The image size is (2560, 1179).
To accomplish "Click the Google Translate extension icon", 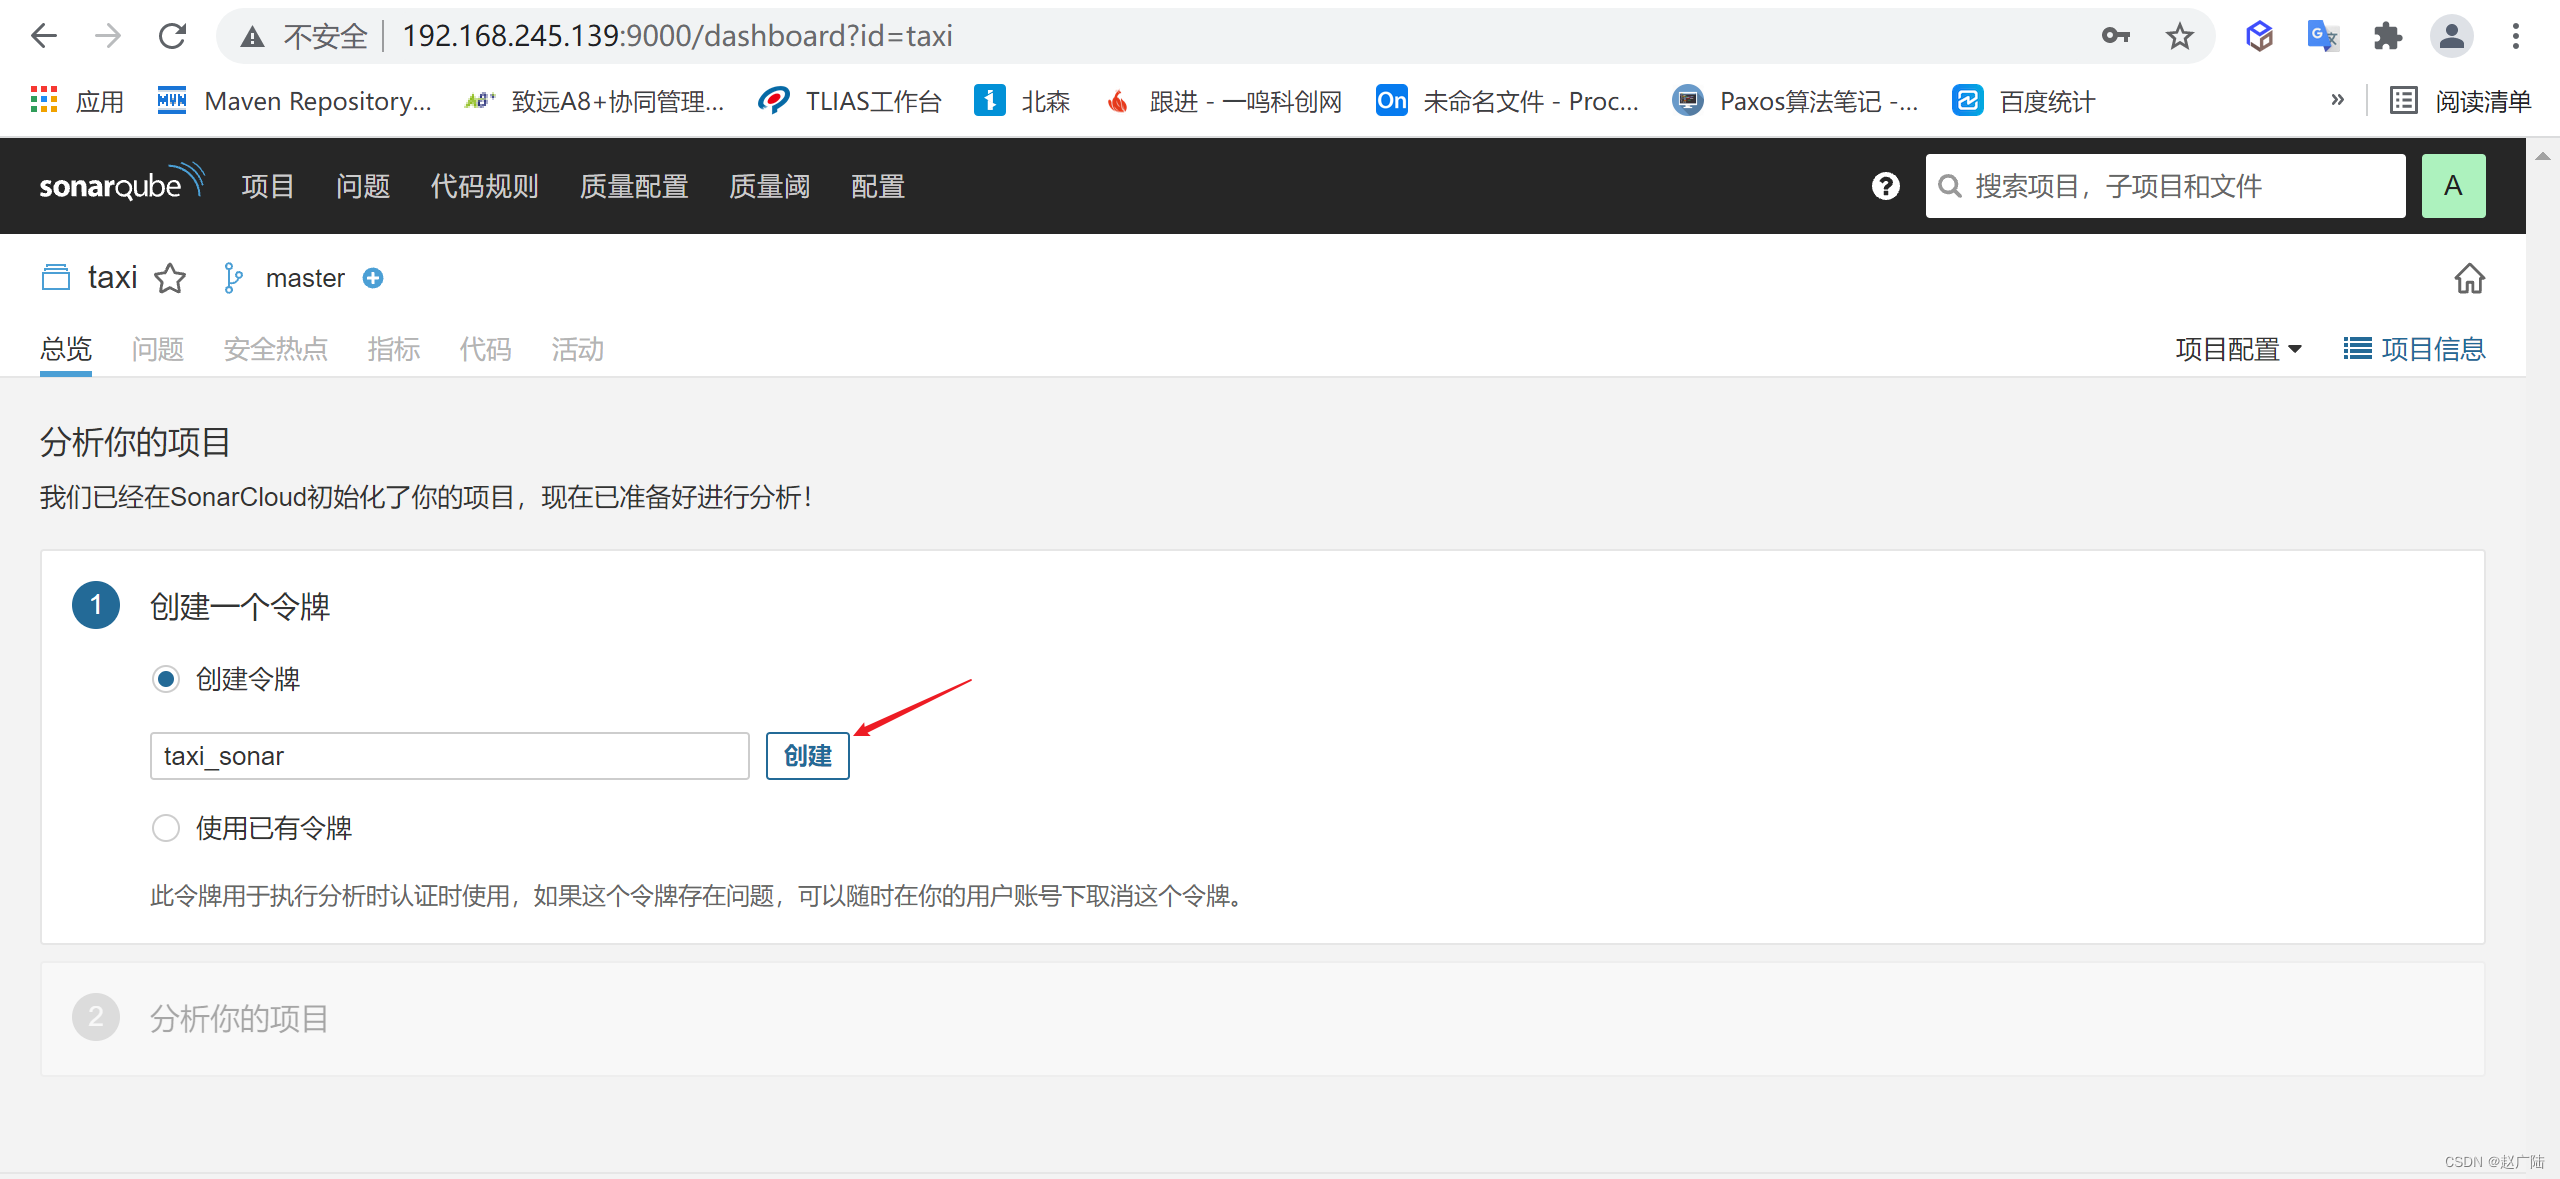I will point(2322,37).
